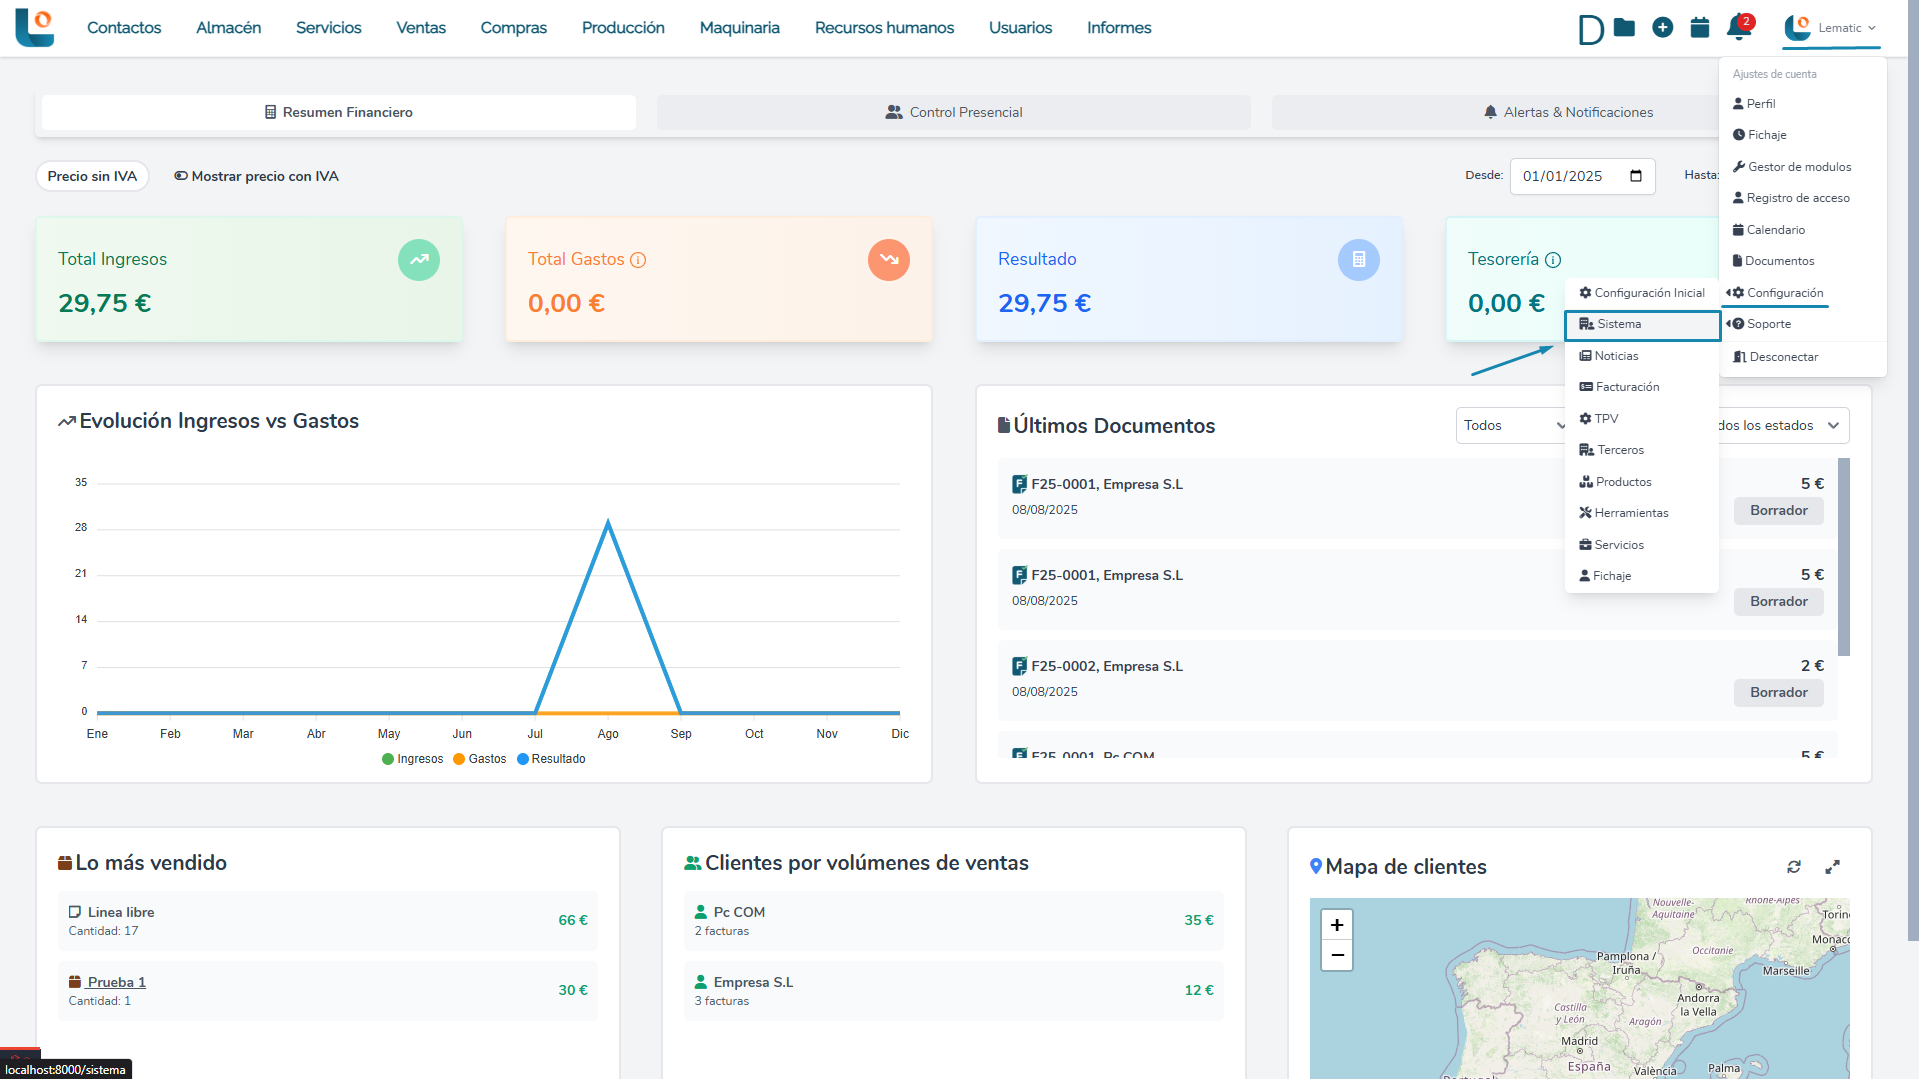Hide Gastos series in chart legend
1919x1079 pixels.
(x=479, y=759)
